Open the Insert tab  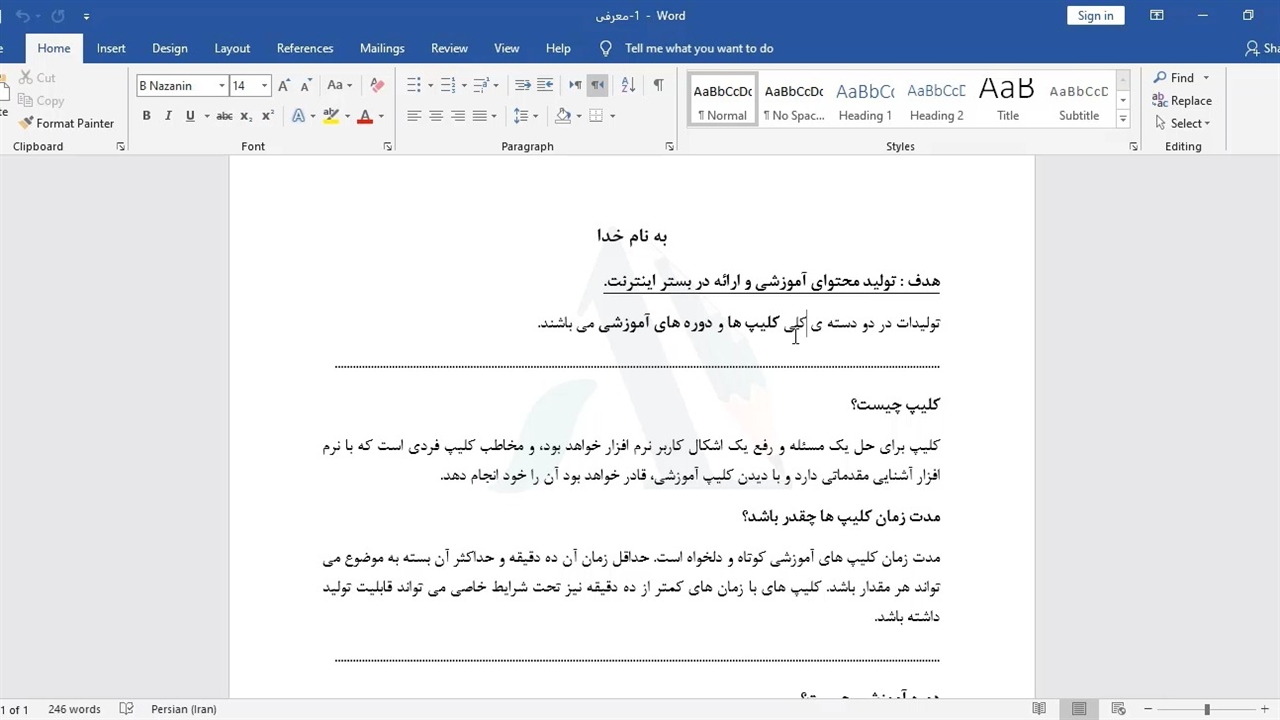[x=111, y=48]
